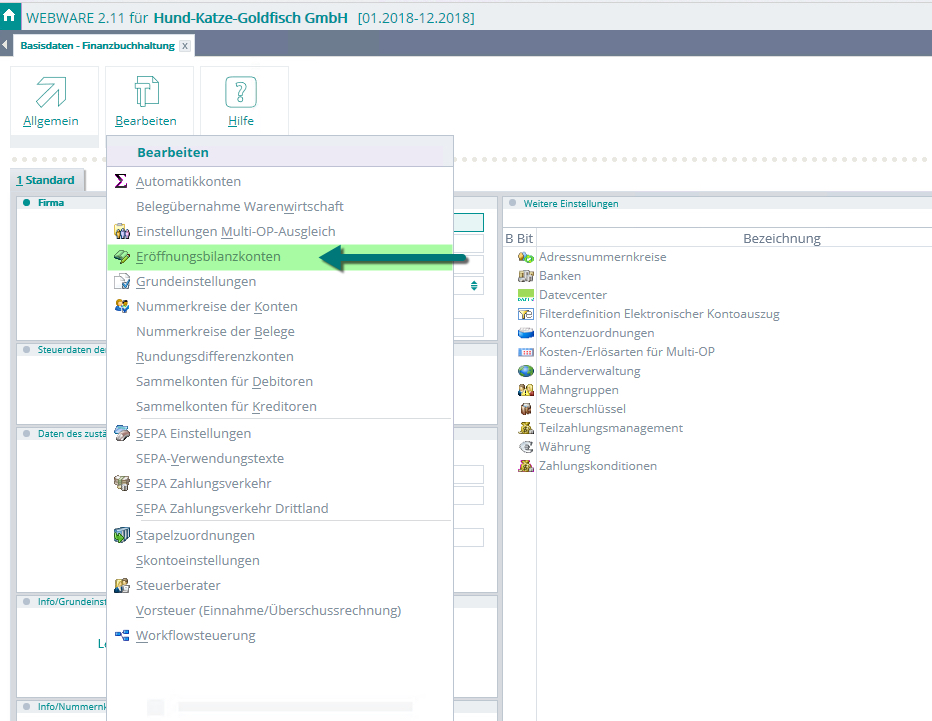
Task: Open the Länderverwaltung globe icon
Action: coord(525,371)
